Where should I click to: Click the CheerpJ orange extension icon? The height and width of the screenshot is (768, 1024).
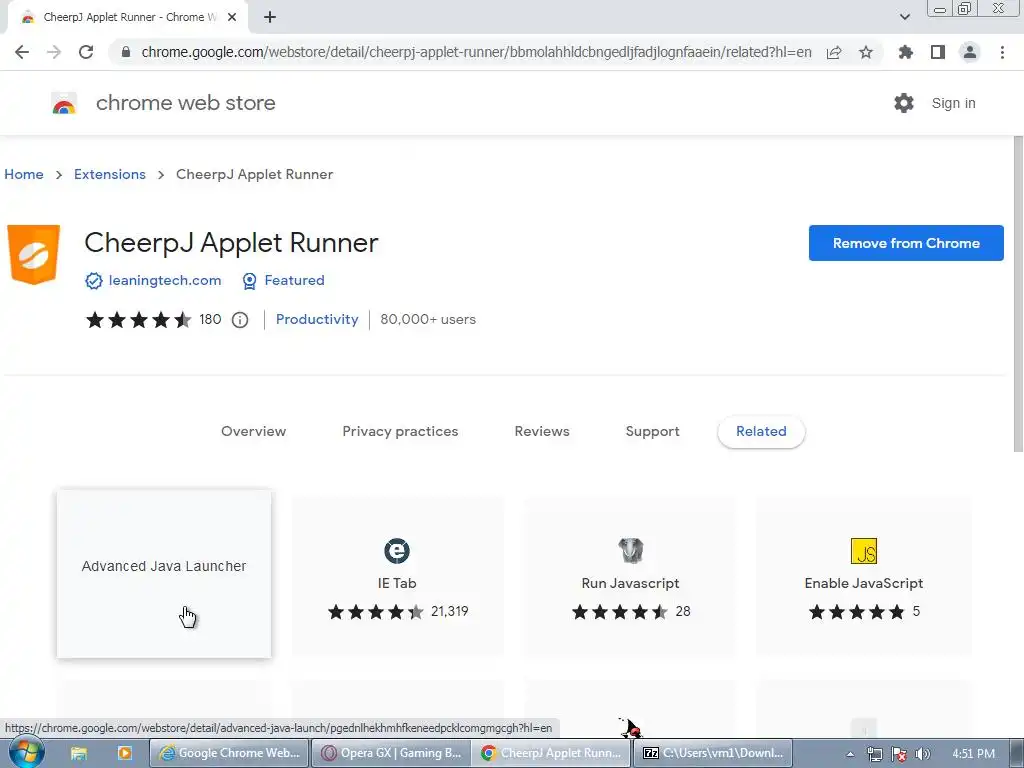click(33, 255)
